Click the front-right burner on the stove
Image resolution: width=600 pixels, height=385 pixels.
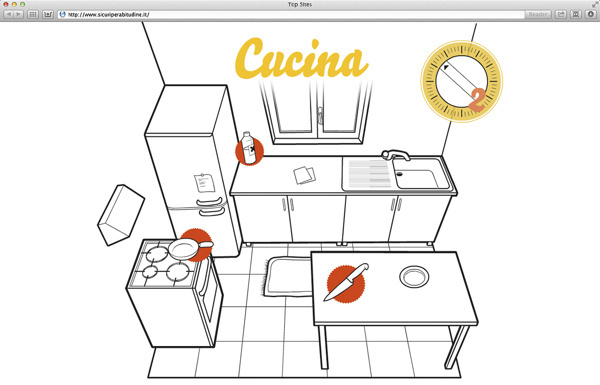coord(178,272)
